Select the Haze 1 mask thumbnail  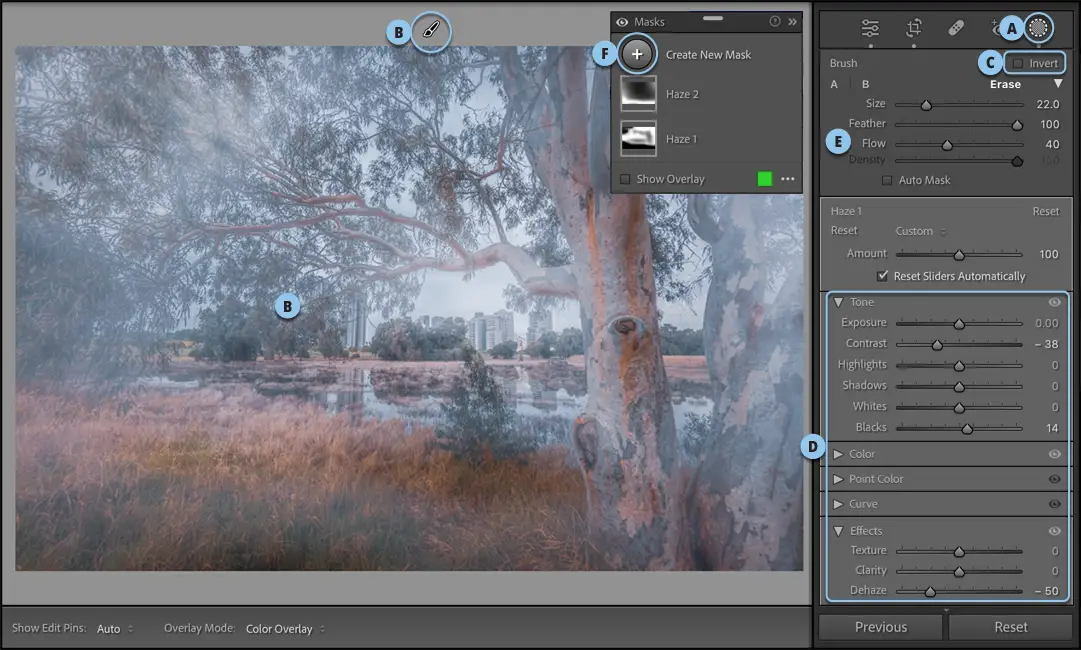(638, 139)
